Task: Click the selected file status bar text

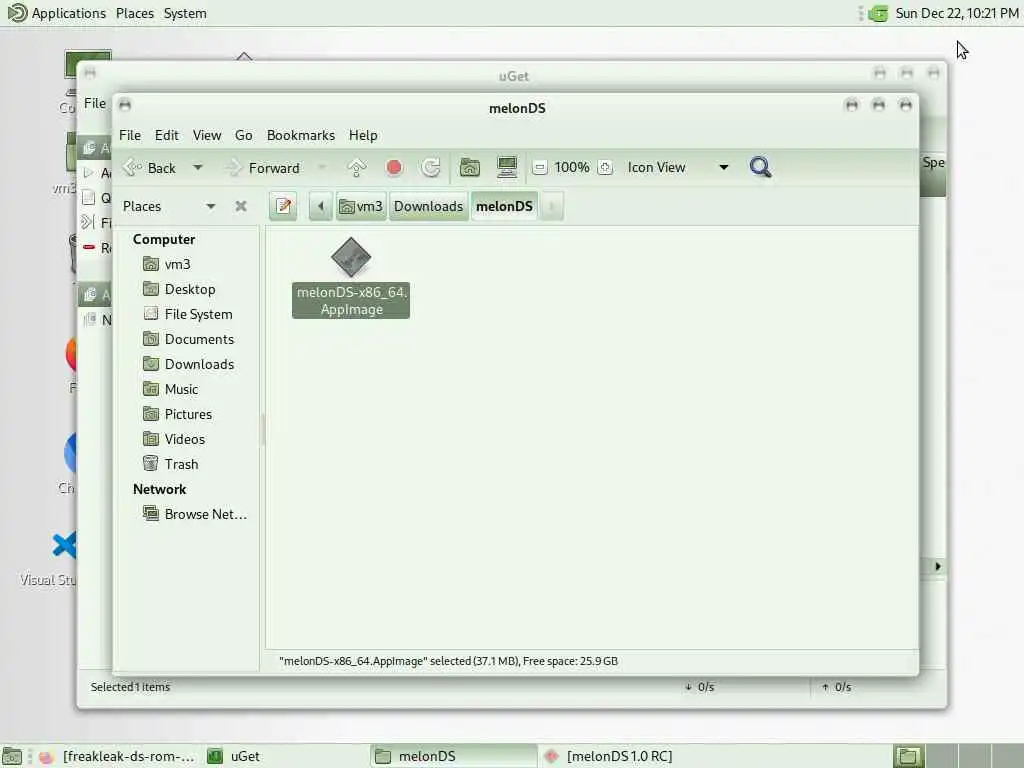Action: (x=448, y=661)
